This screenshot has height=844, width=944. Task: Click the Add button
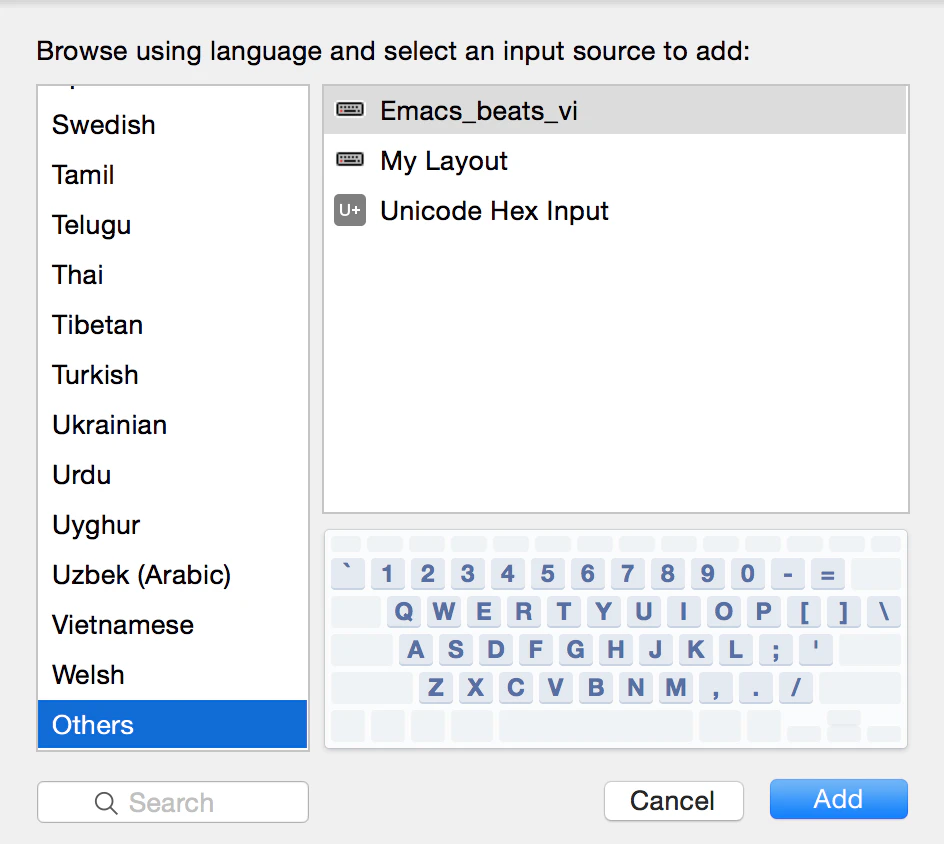click(839, 799)
